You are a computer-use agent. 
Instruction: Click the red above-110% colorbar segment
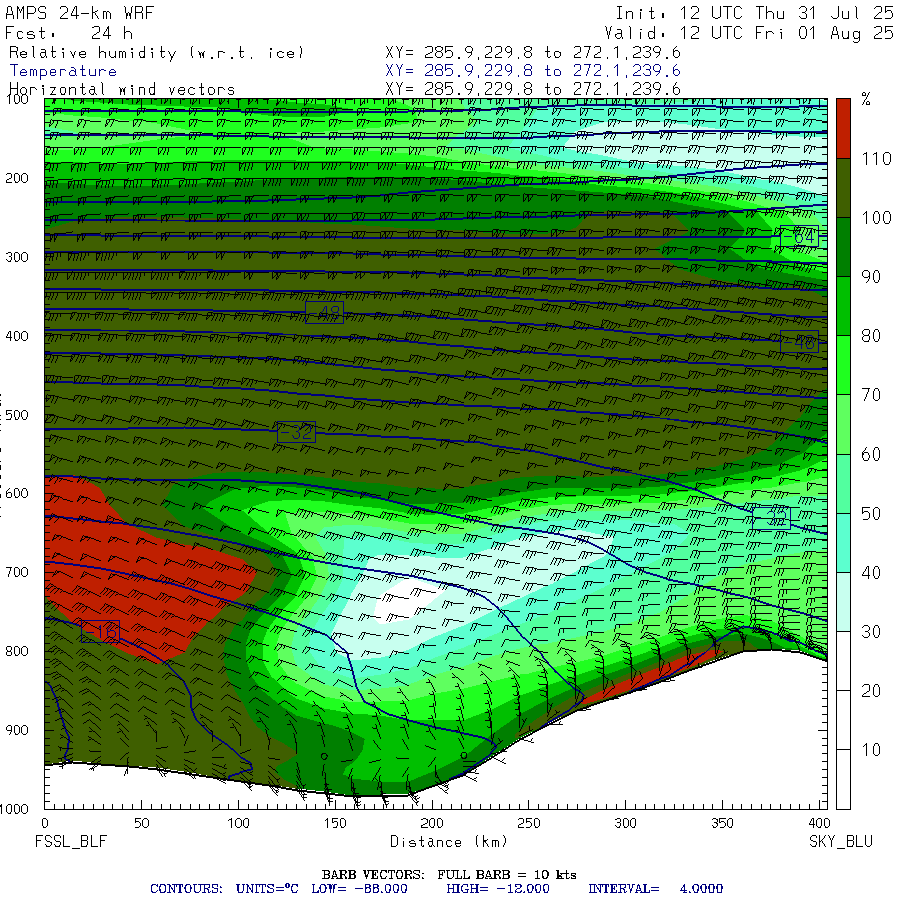click(843, 129)
